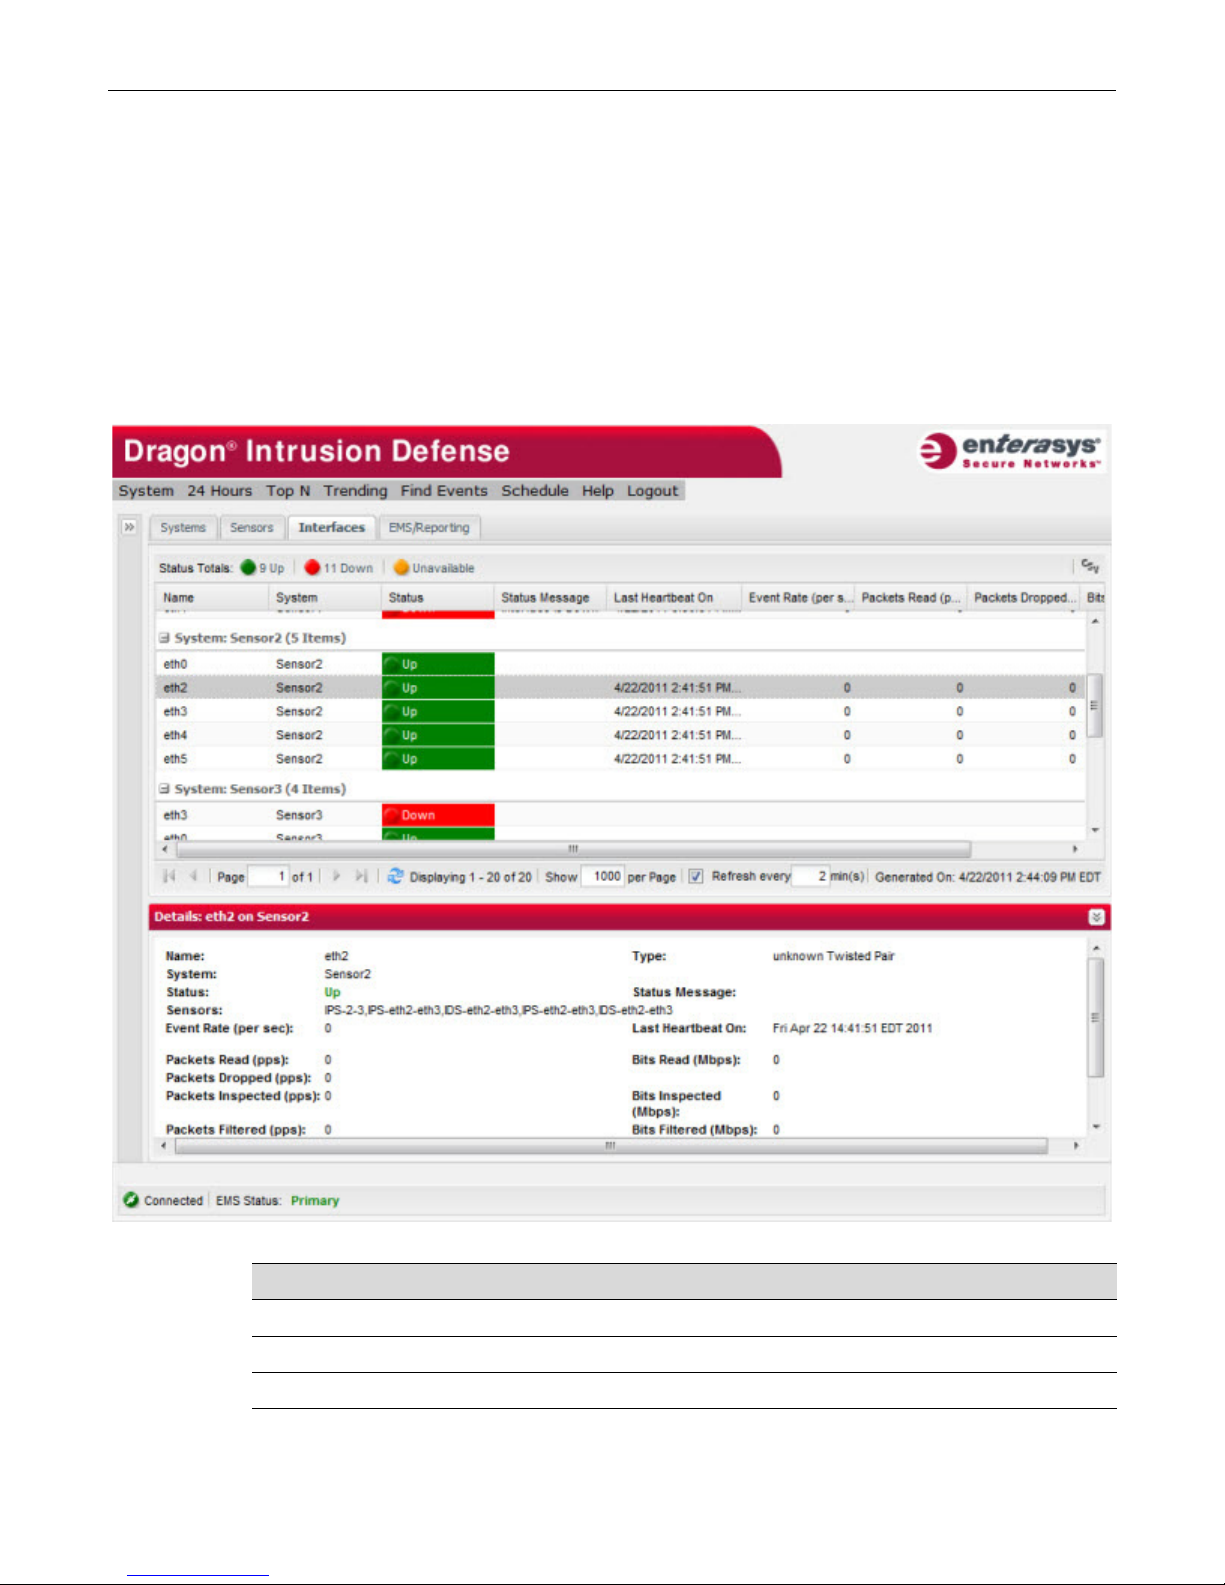Go to previous page icon
This screenshot has width=1225, height=1585.
point(193,876)
